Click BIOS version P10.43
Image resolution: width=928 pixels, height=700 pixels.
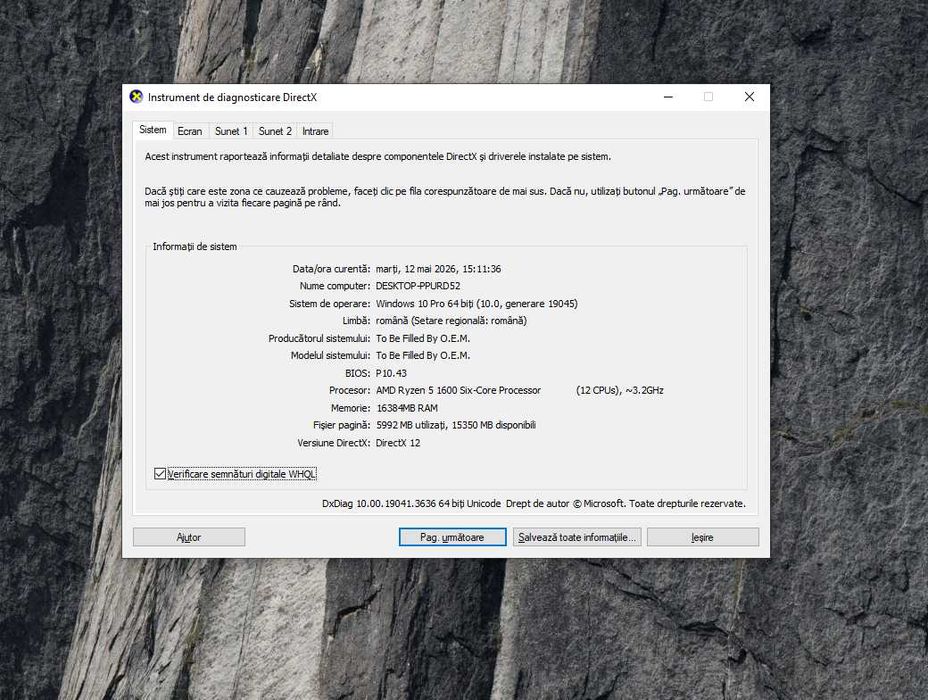pos(391,373)
